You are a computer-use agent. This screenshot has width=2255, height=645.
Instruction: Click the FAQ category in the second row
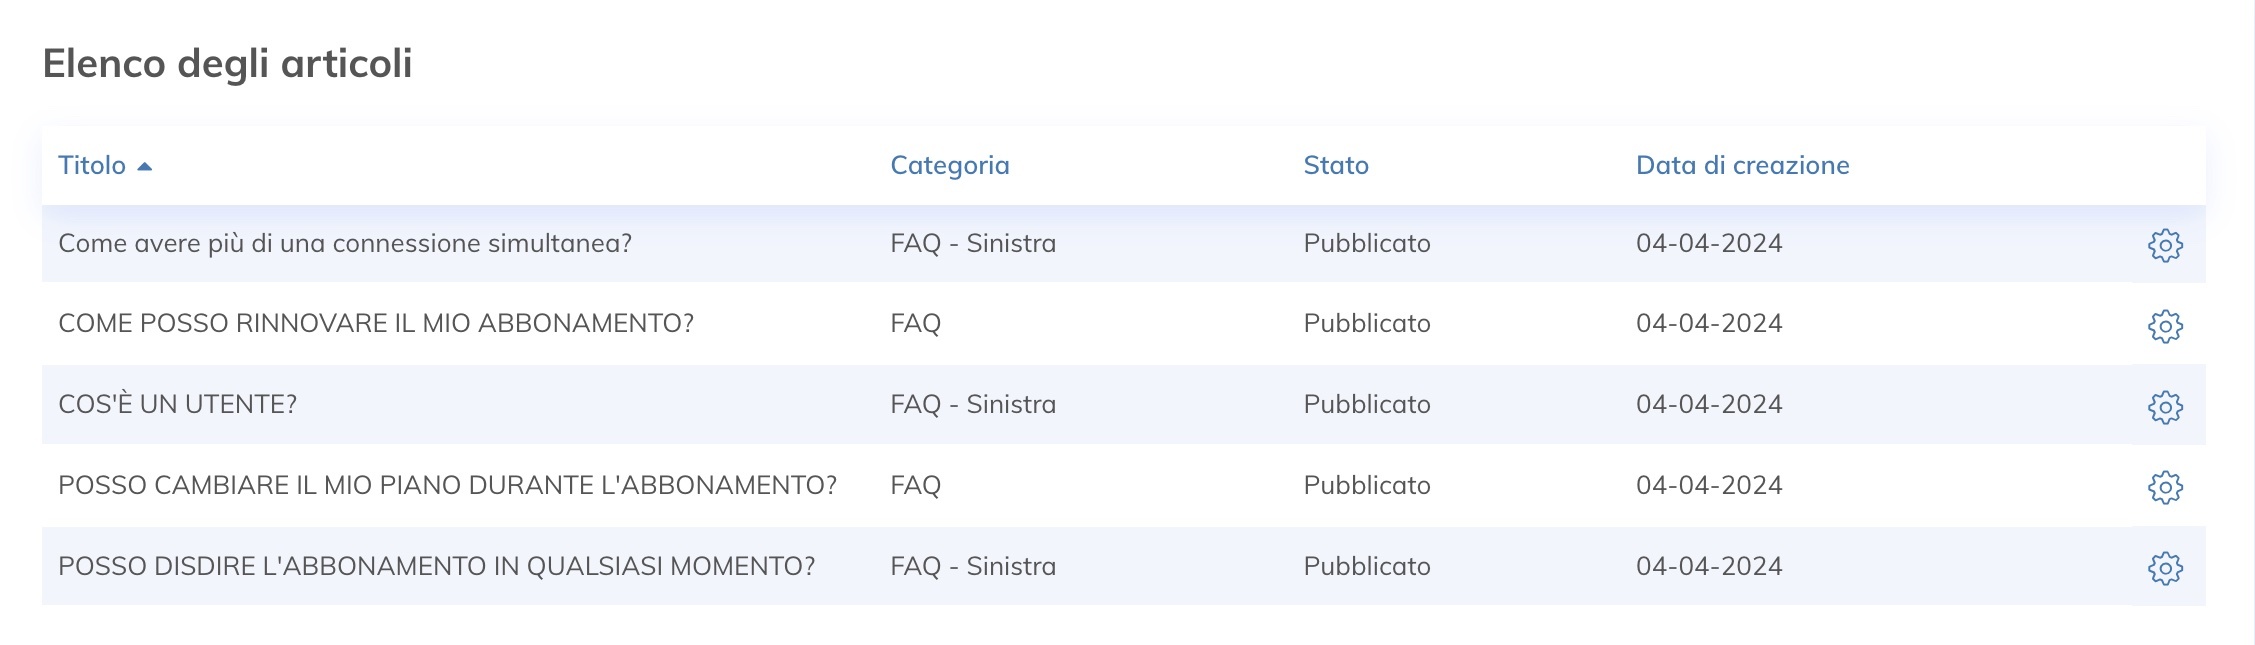[x=915, y=323]
